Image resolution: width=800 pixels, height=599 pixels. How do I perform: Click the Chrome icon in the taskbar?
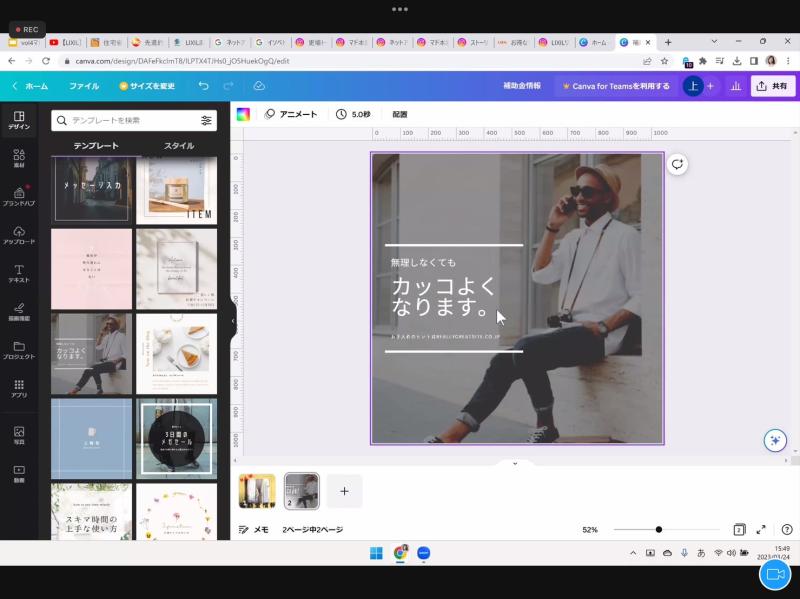tap(400, 553)
